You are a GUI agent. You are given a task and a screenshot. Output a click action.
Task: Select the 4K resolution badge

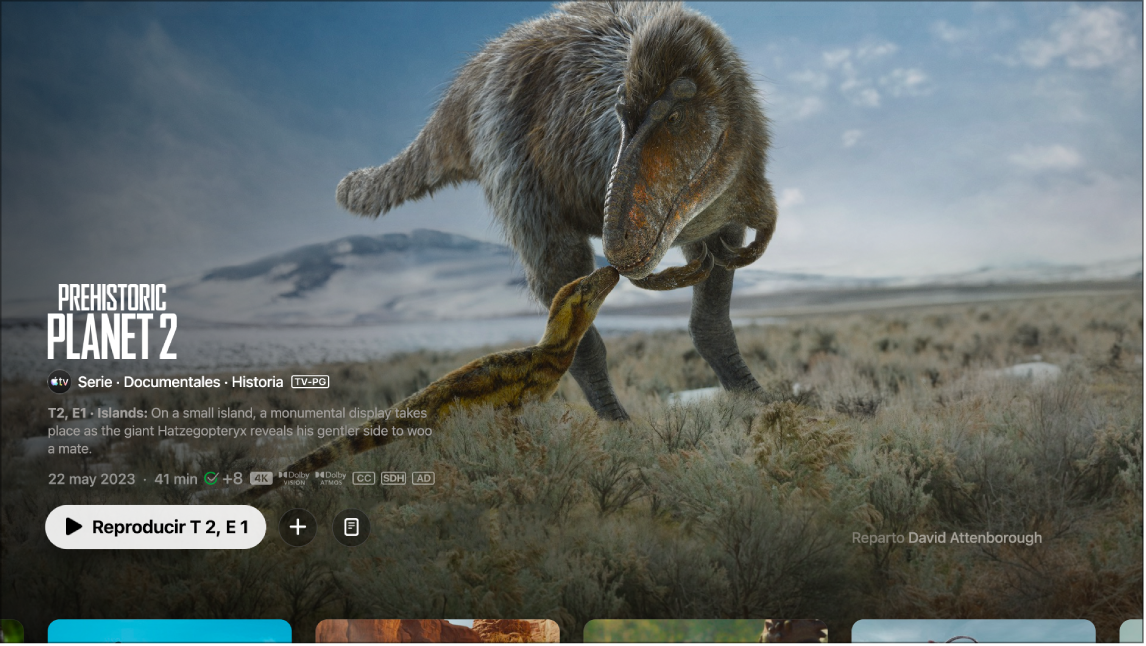[x=262, y=478]
